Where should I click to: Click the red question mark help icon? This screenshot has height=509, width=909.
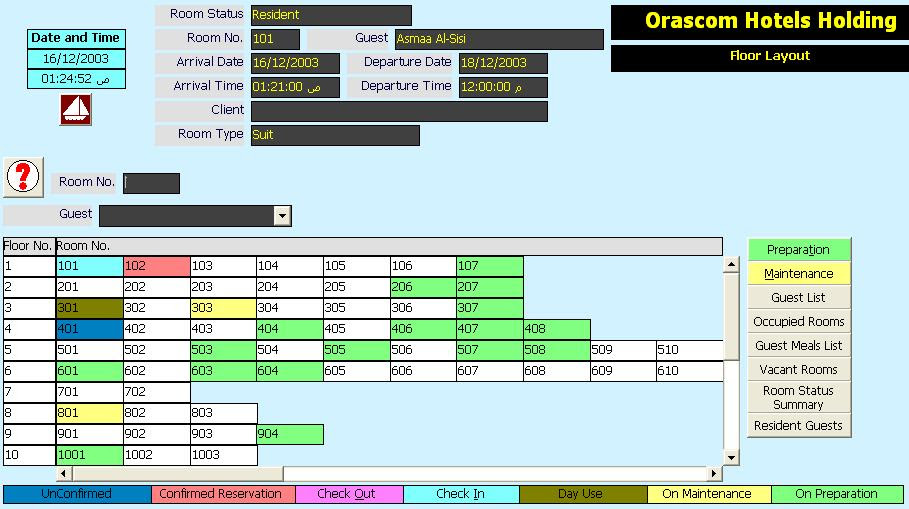(x=23, y=177)
